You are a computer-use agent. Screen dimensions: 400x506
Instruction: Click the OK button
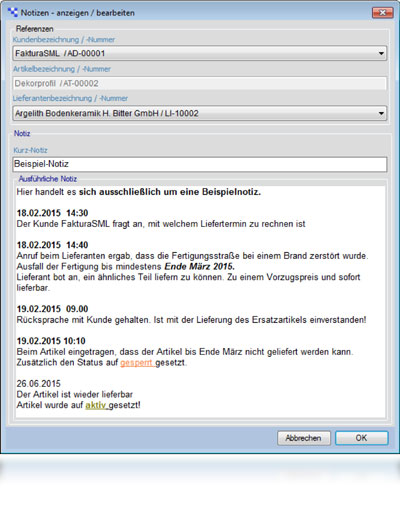coord(362,438)
